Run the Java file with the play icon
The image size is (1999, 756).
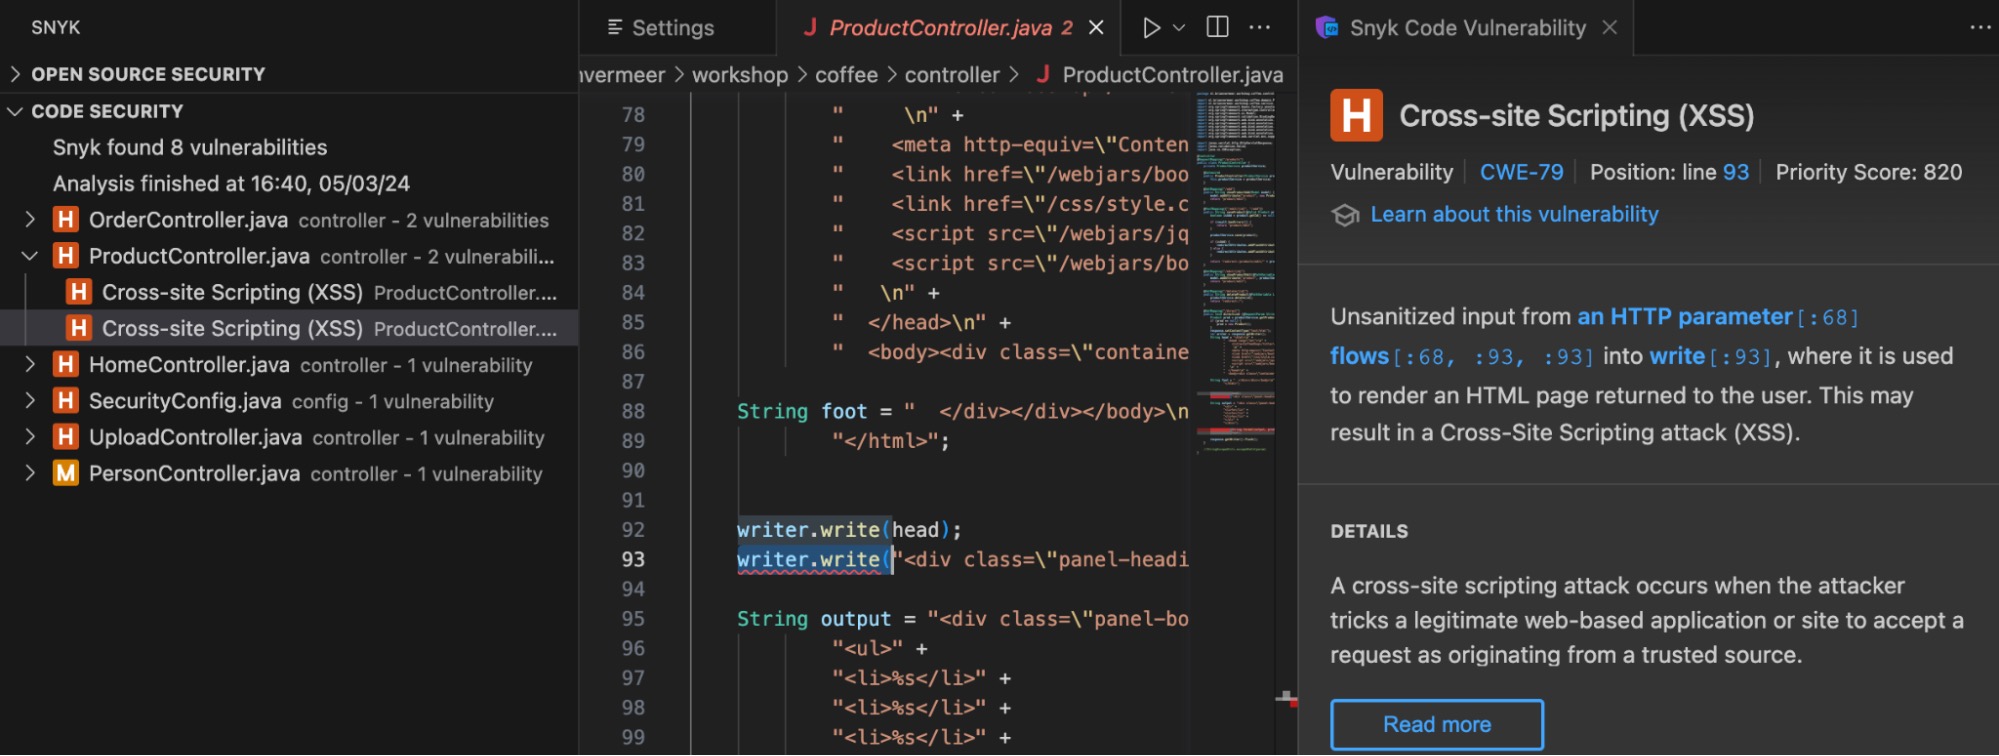click(1151, 28)
